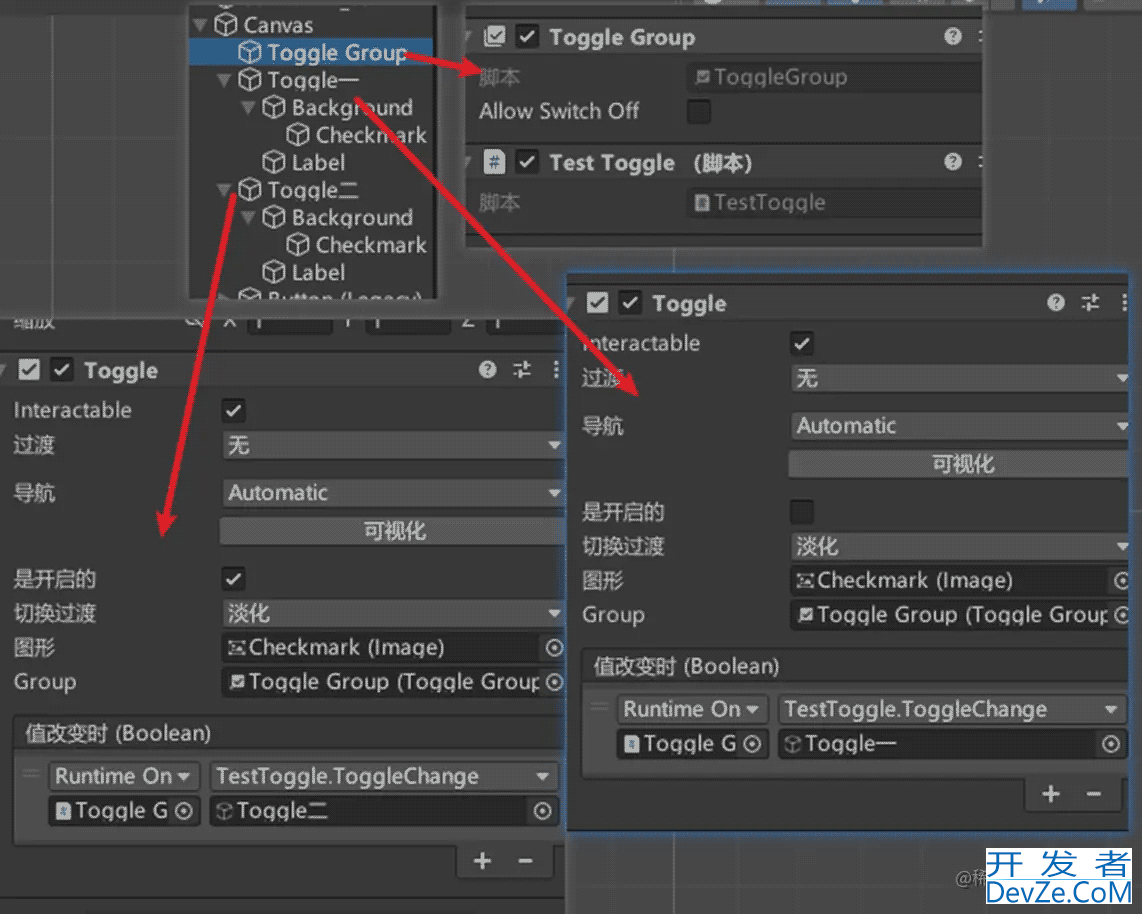Click the cube icon next to Toggle一
This screenshot has height=914, width=1142.
pyautogui.click(x=250, y=79)
